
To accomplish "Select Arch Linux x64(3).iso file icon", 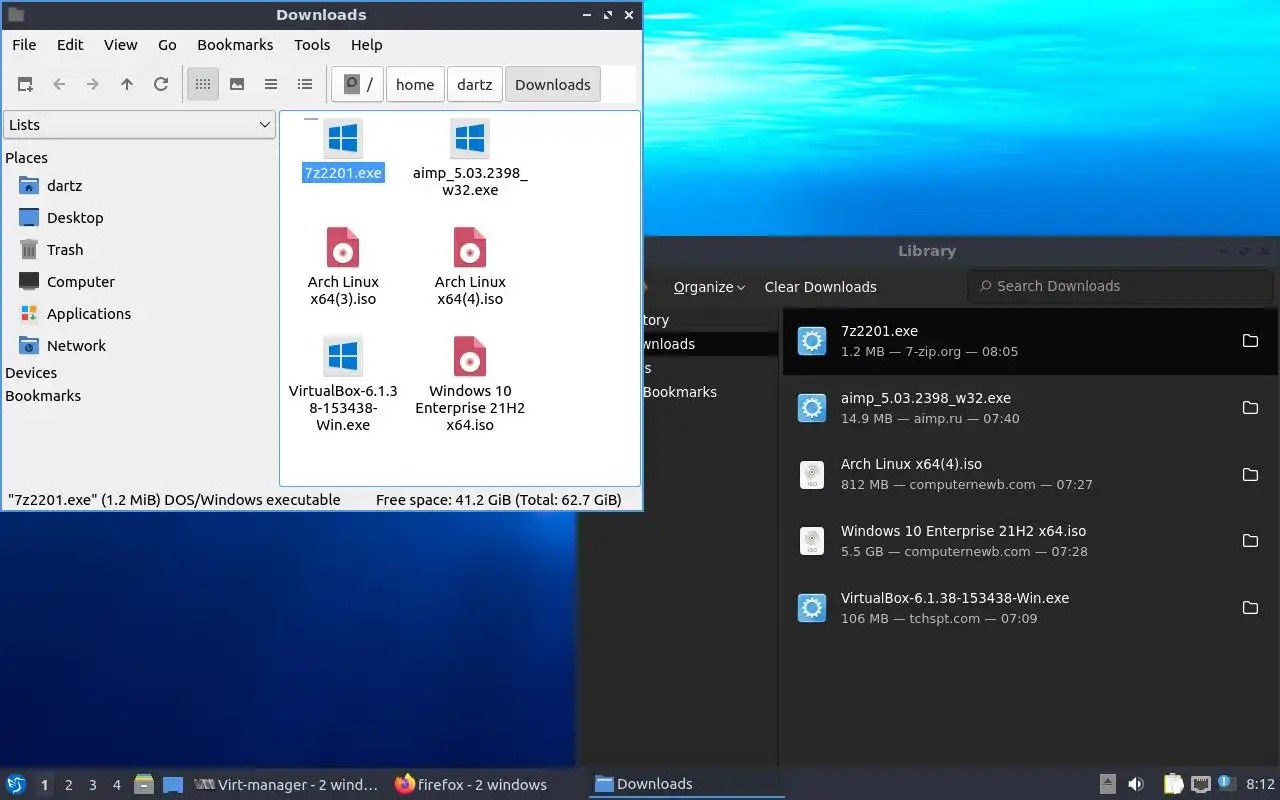I will 343,247.
